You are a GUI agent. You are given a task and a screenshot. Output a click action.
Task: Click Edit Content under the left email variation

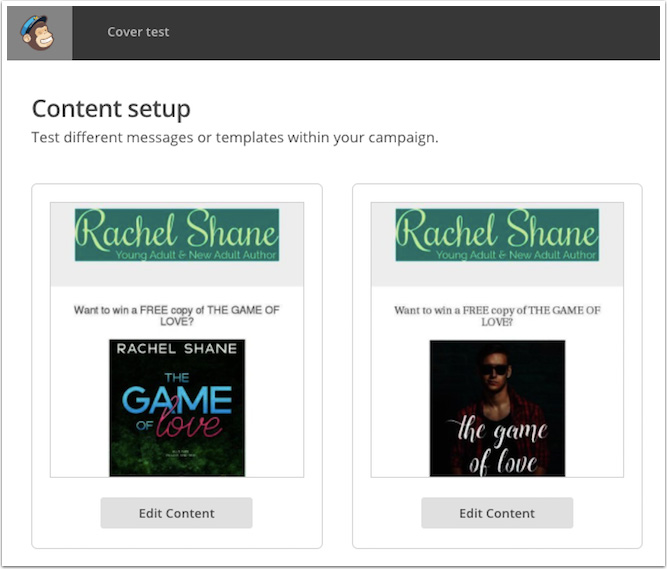177,513
